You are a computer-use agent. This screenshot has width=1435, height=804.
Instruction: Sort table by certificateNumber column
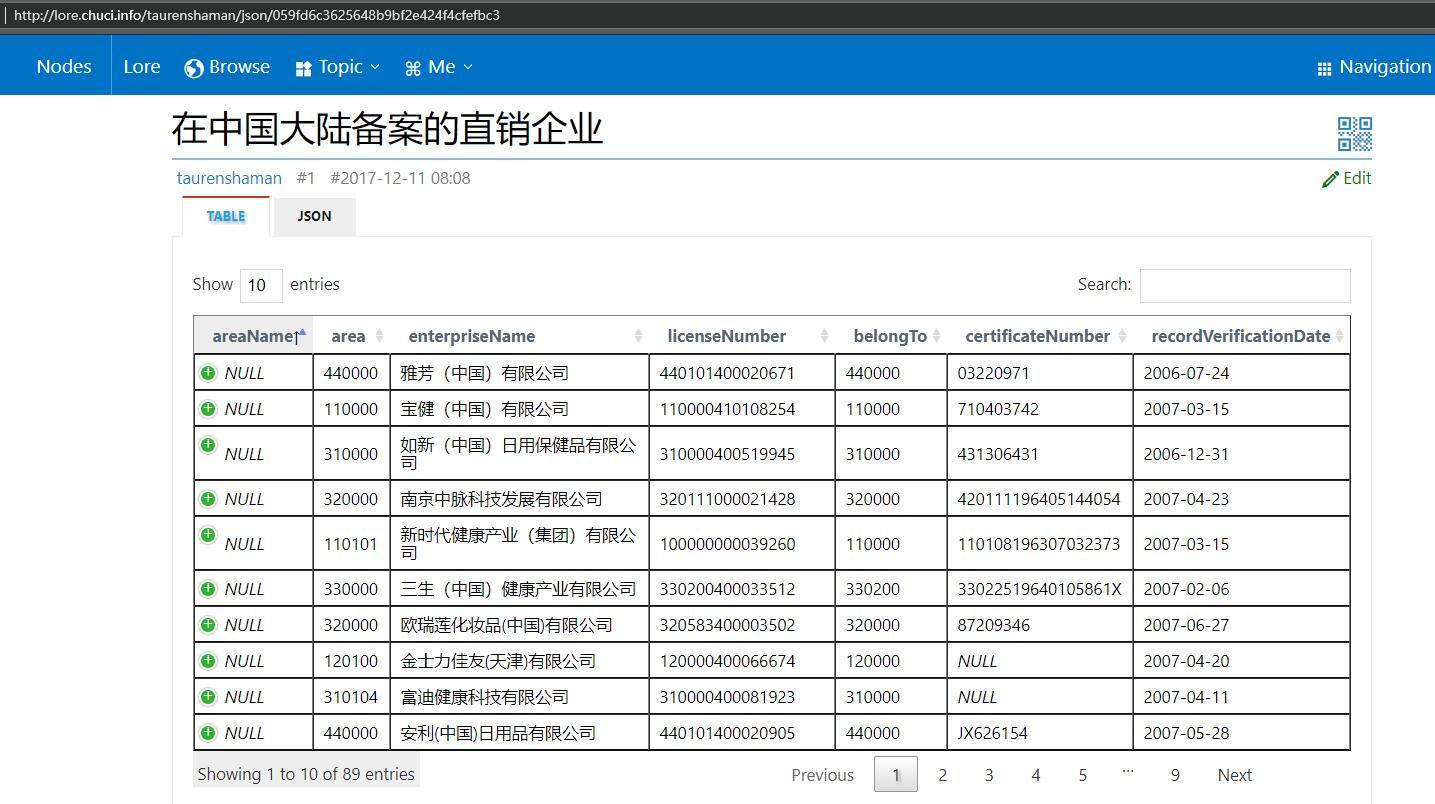pyautogui.click(x=1040, y=336)
